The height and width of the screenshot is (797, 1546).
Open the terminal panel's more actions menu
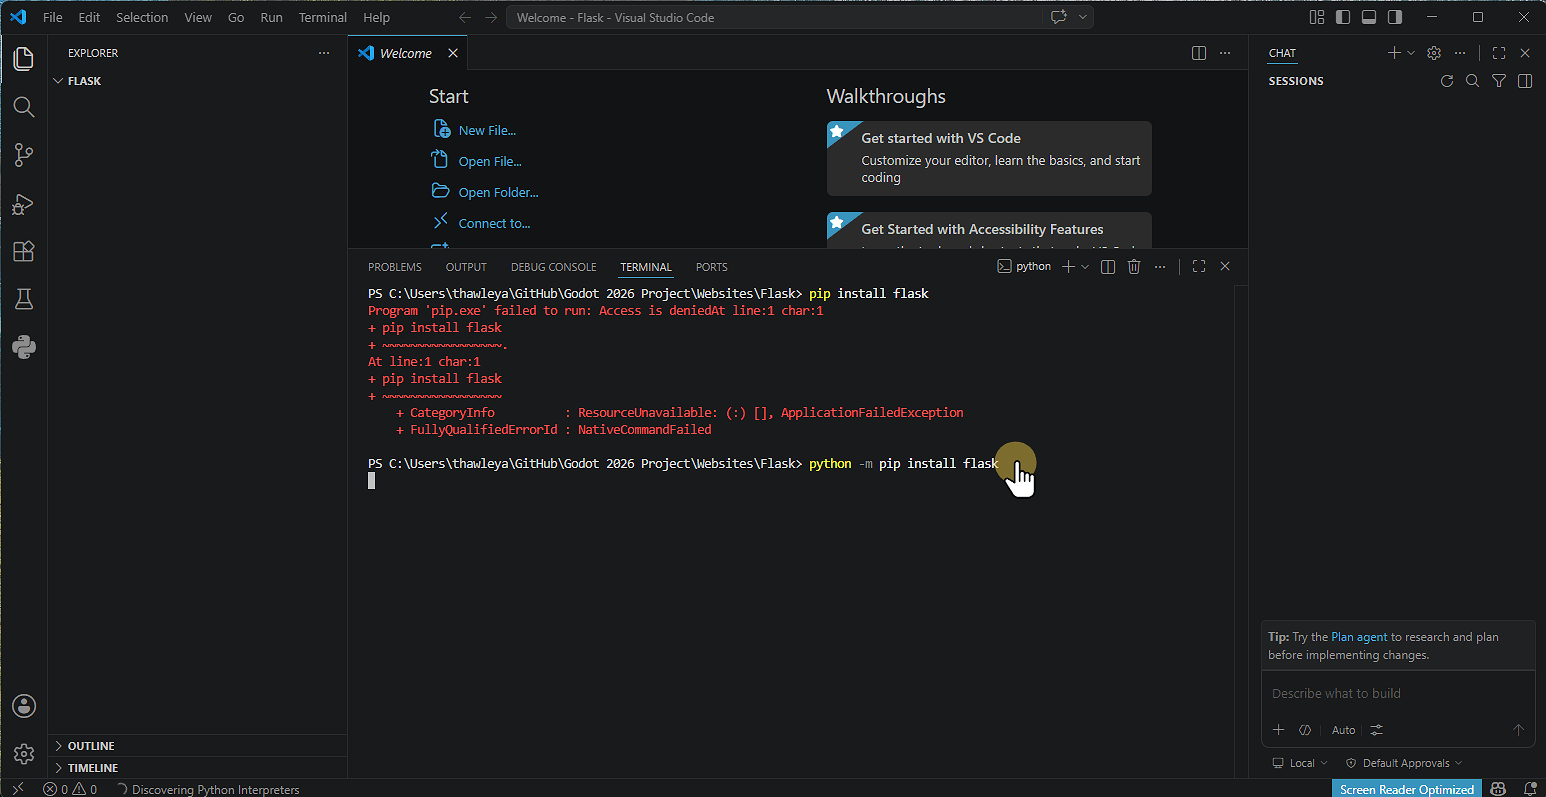pyautogui.click(x=1160, y=266)
